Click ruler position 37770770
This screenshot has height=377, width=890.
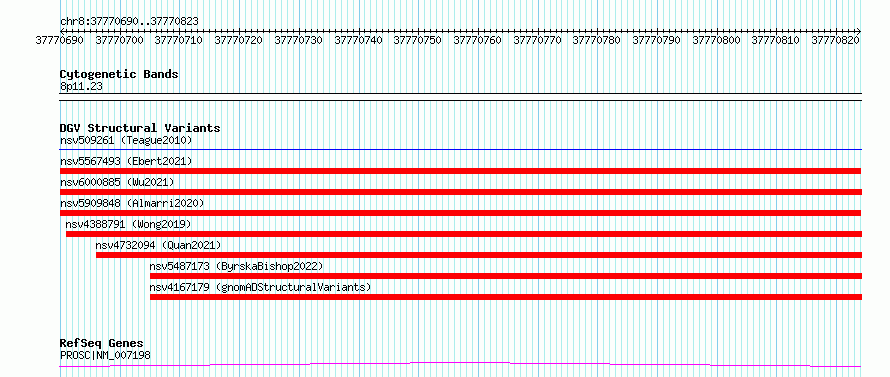pos(537,40)
